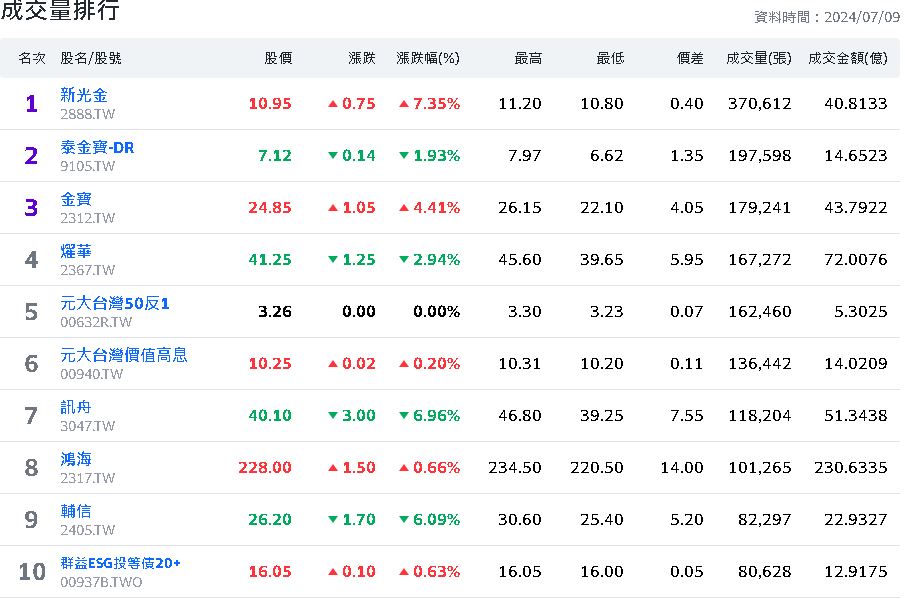Click the 成交量排行 page title
The image size is (905, 599).
60,10
